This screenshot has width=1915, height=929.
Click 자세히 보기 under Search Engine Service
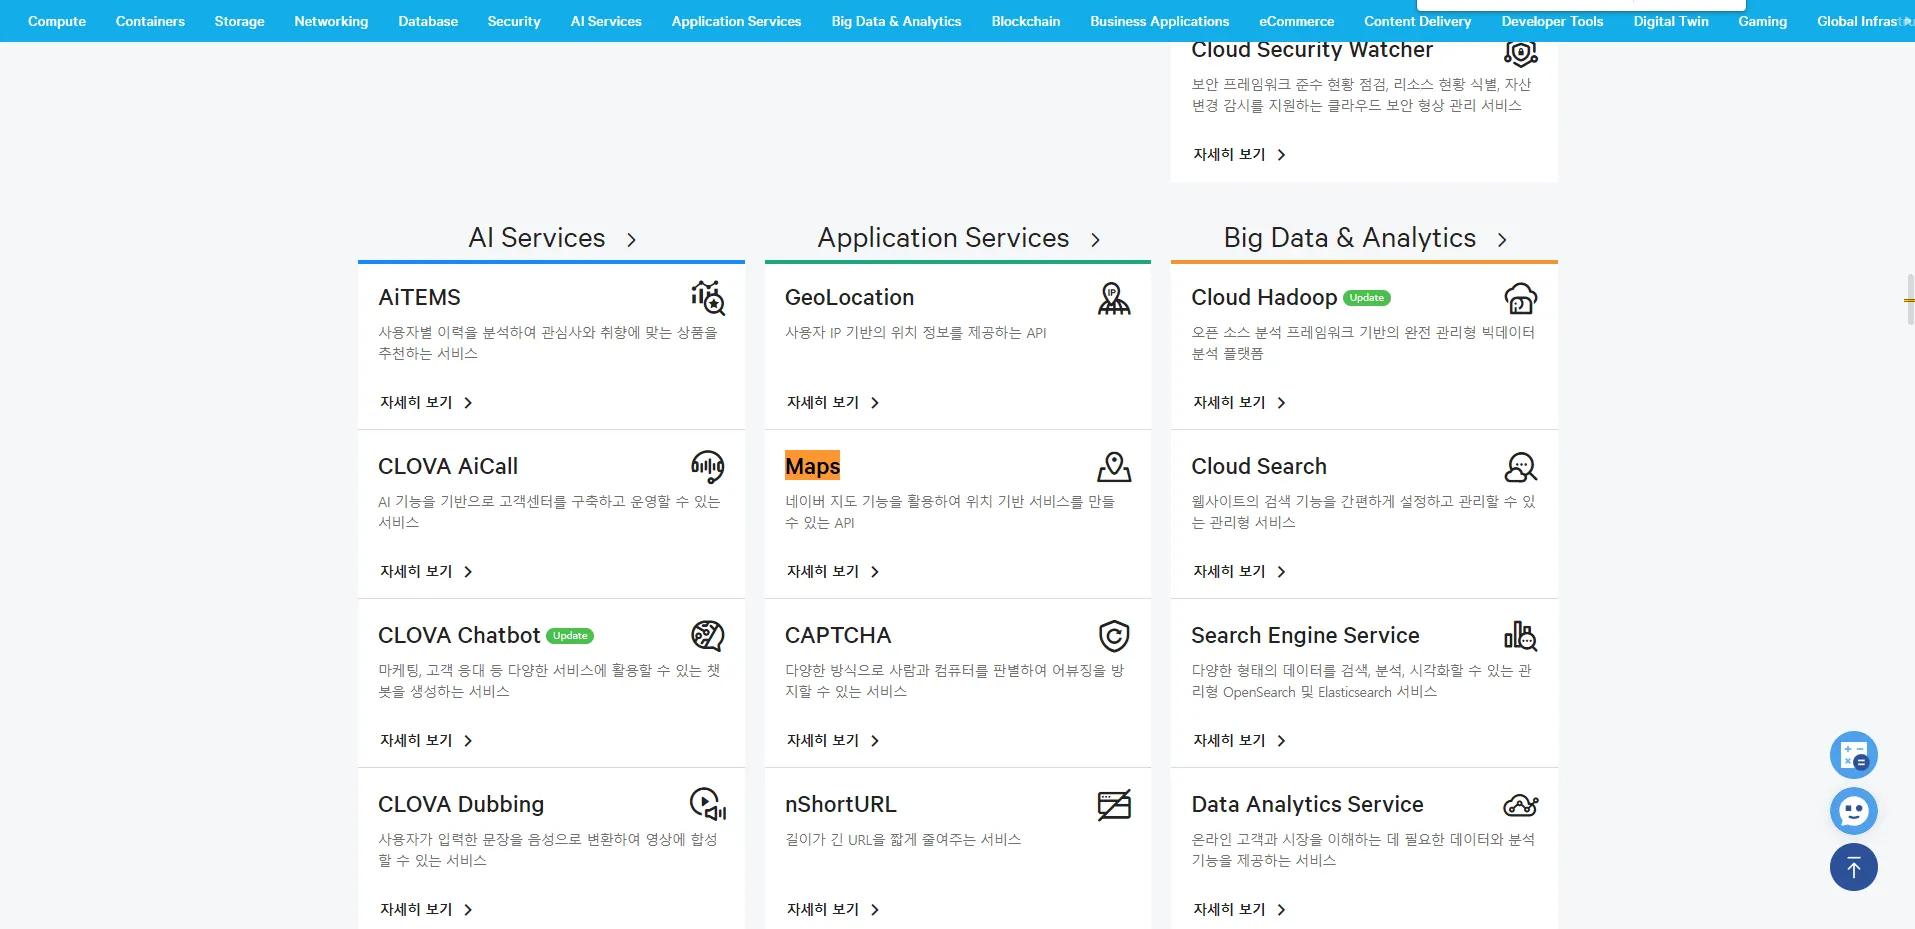coord(1239,740)
